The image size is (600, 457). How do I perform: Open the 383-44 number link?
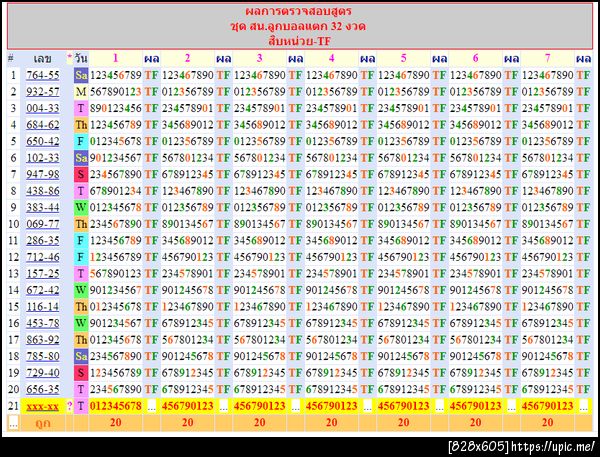point(42,207)
